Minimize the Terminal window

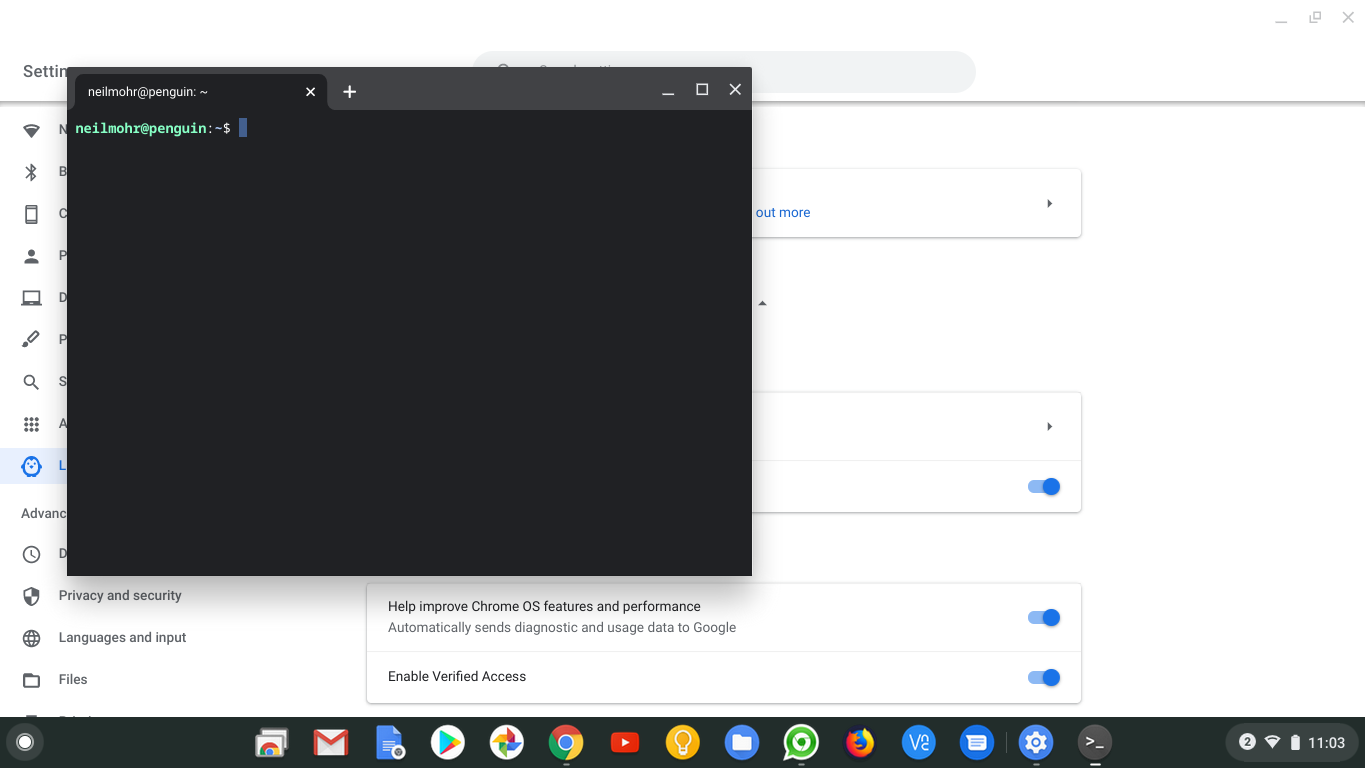pyautogui.click(x=668, y=92)
